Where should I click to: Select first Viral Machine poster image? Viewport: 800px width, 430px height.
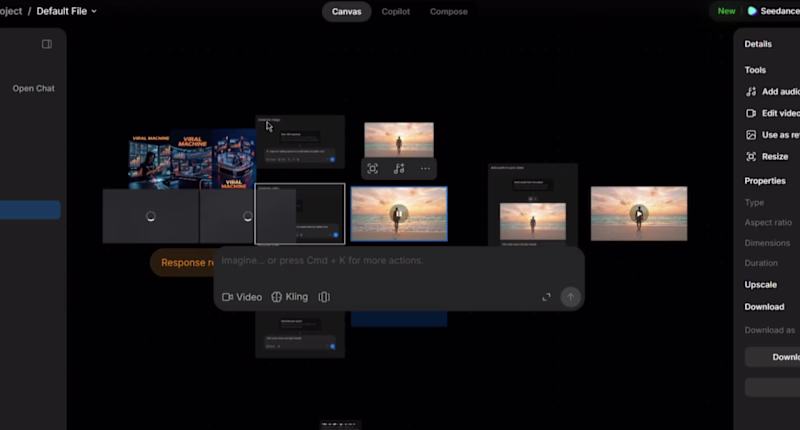pos(149,162)
